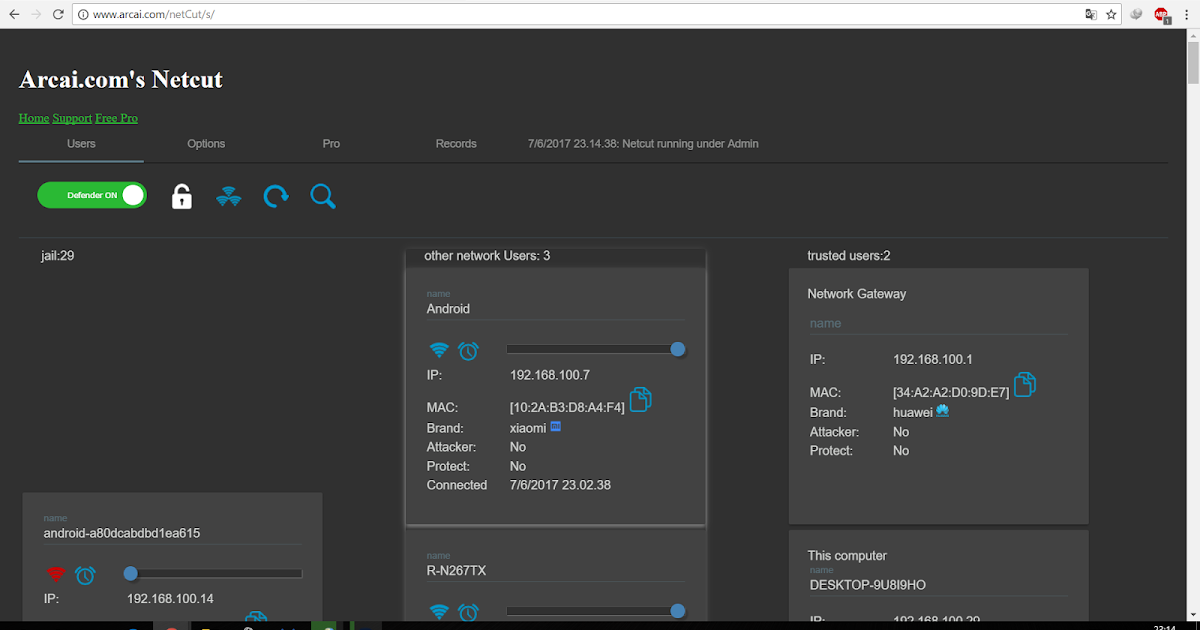Viewport: 1200px width, 630px height.
Task: Click the translate page icon in address bar
Action: (1091, 15)
